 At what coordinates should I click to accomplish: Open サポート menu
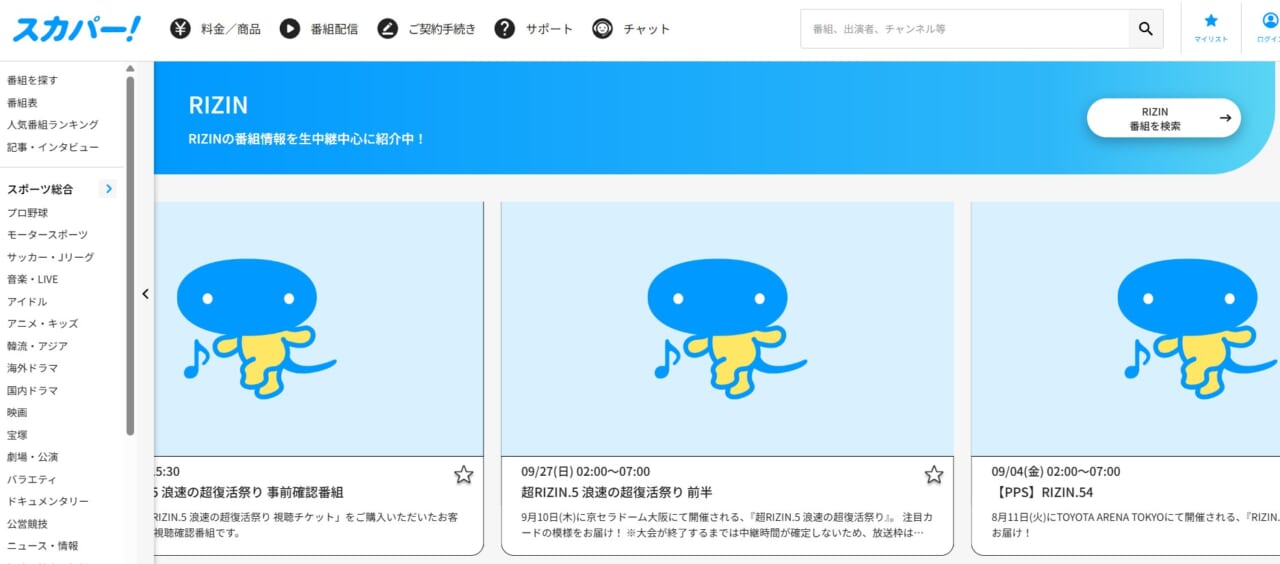[550, 29]
